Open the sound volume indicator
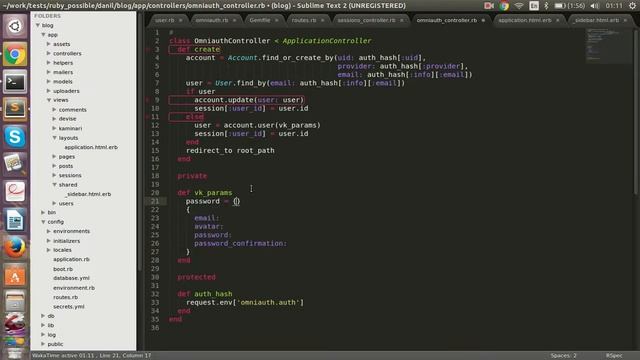640x360 pixels. [595, 6]
